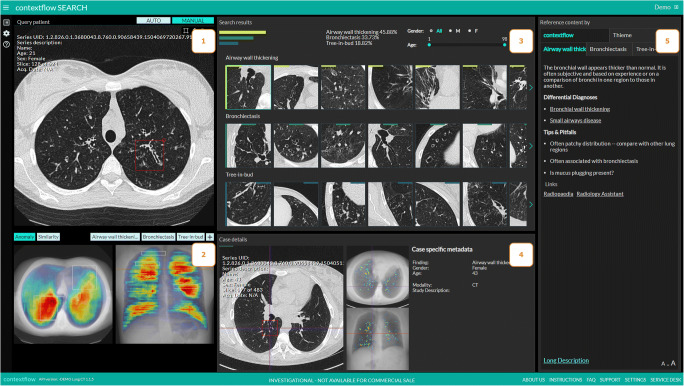The image size is (684, 386).
Task: Click the settings gear in left sidebar
Action: [x=6, y=33]
